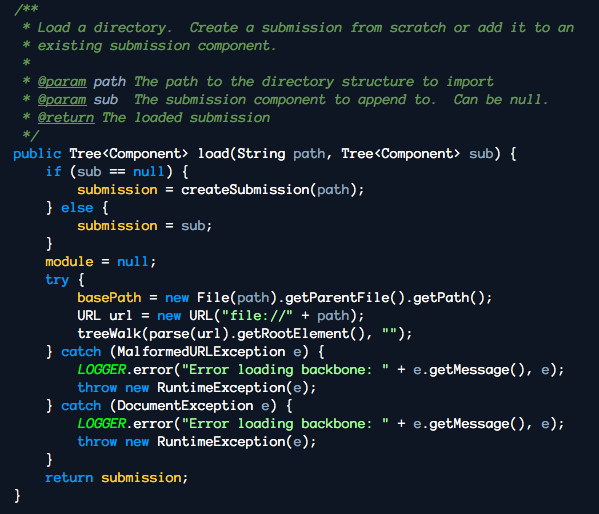Click 'The loaded submission' comment text
599x514 pixels.
click(x=186, y=118)
